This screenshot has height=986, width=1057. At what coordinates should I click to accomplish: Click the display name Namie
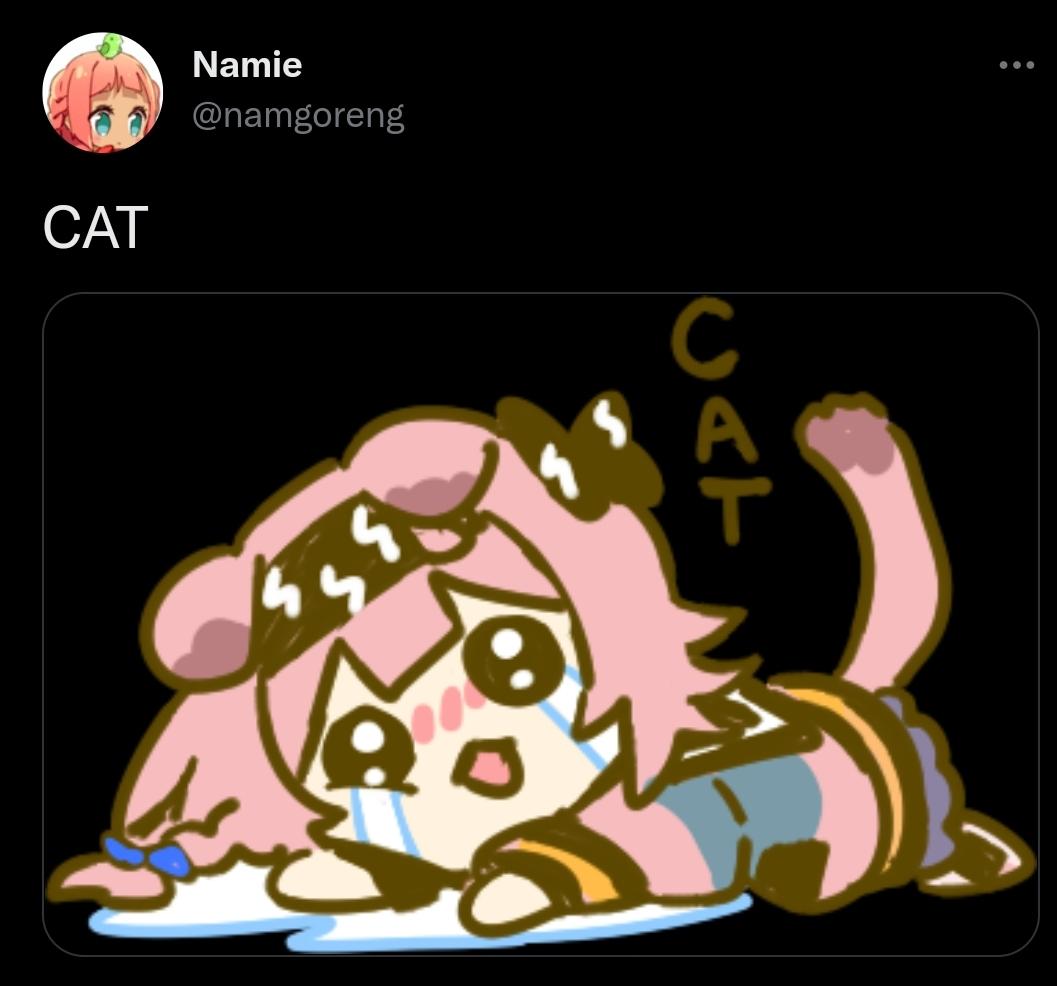247,65
